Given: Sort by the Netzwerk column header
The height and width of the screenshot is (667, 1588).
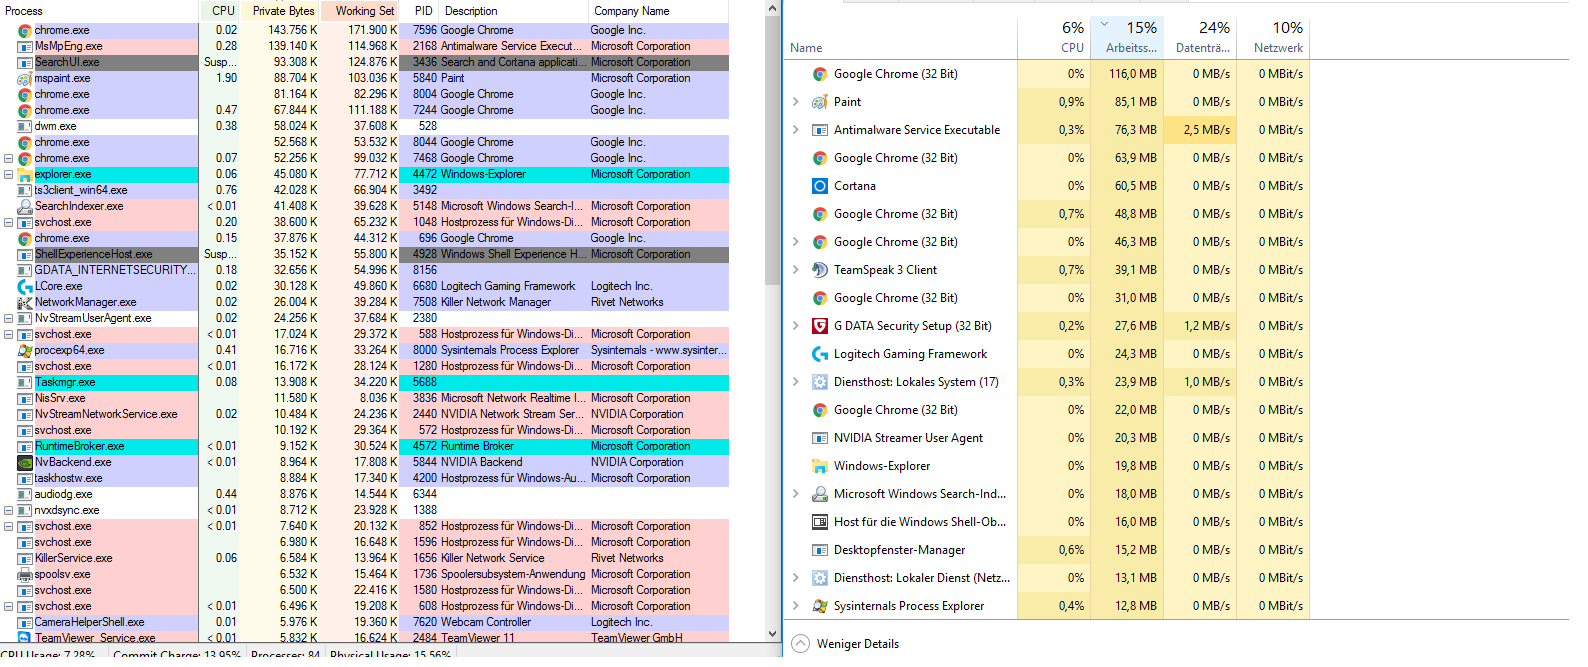Looking at the screenshot, I should (x=1271, y=38).
